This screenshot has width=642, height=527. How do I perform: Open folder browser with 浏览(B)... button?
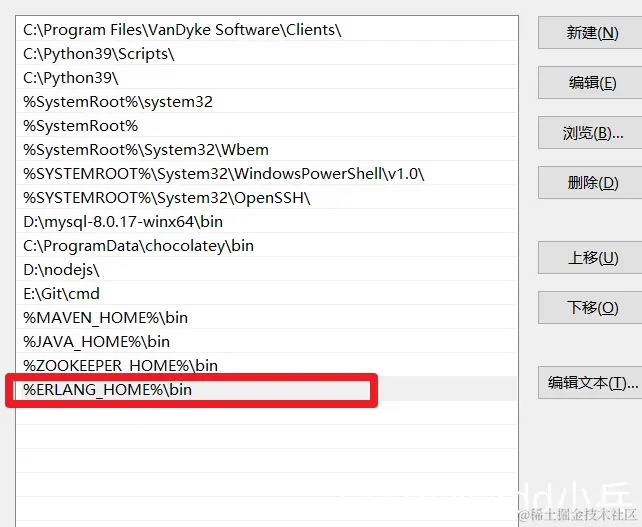(590, 133)
